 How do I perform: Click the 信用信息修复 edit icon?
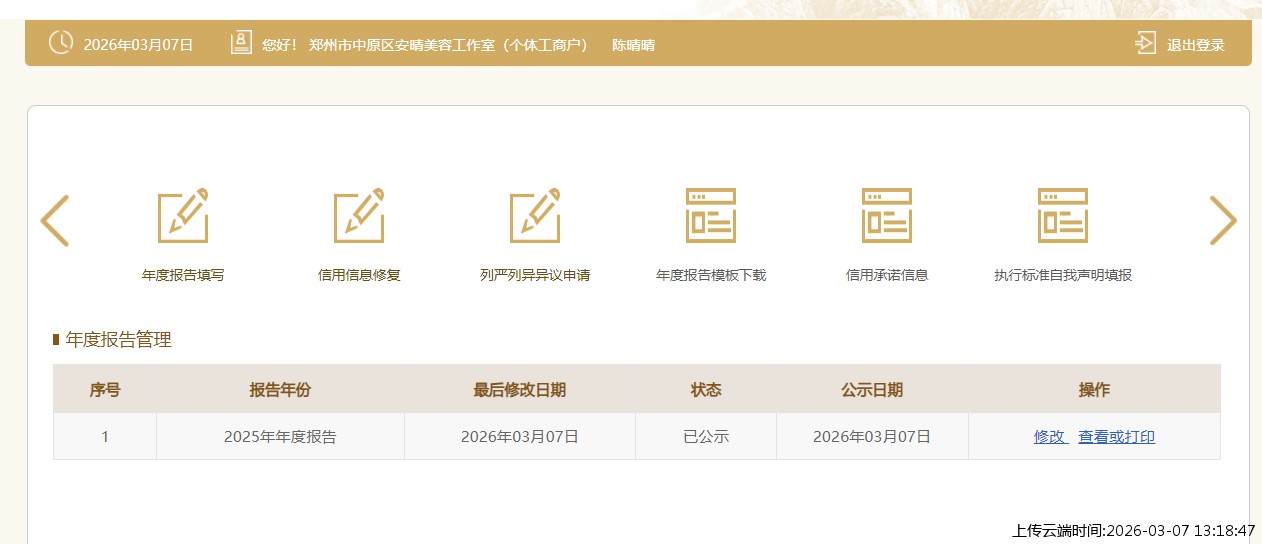coord(359,215)
